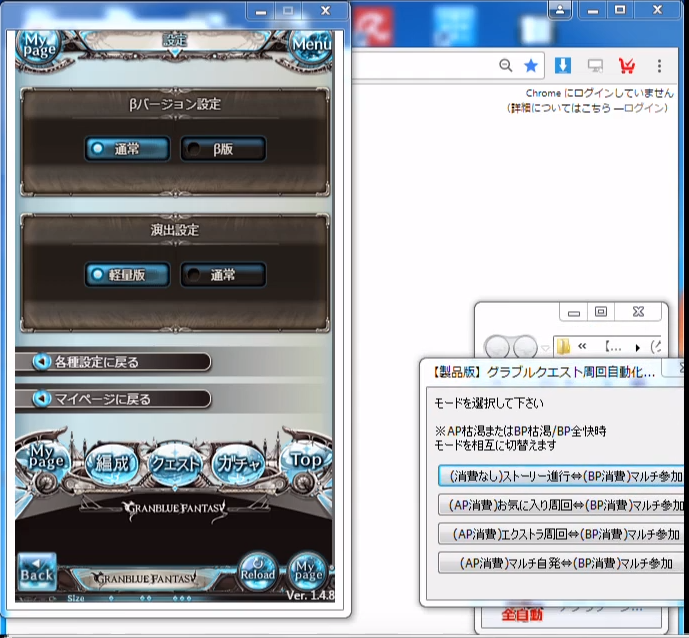This screenshot has width=689, height=638.
Task: Select 通常 under 演出設定
Action: 223,275
